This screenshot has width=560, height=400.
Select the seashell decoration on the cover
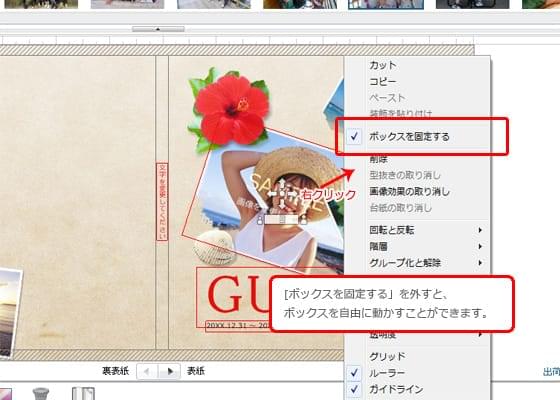pyautogui.click(x=214, y=248)
